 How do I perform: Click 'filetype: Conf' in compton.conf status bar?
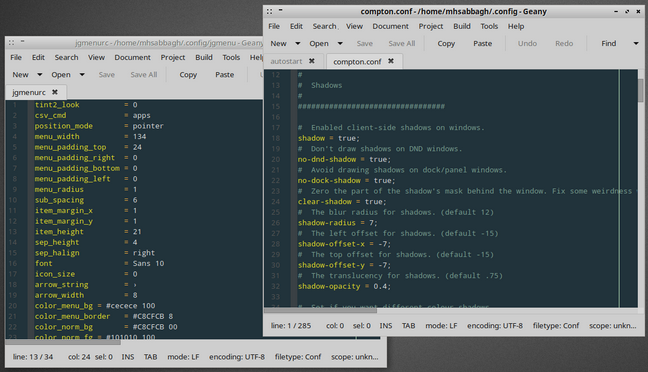556,326
